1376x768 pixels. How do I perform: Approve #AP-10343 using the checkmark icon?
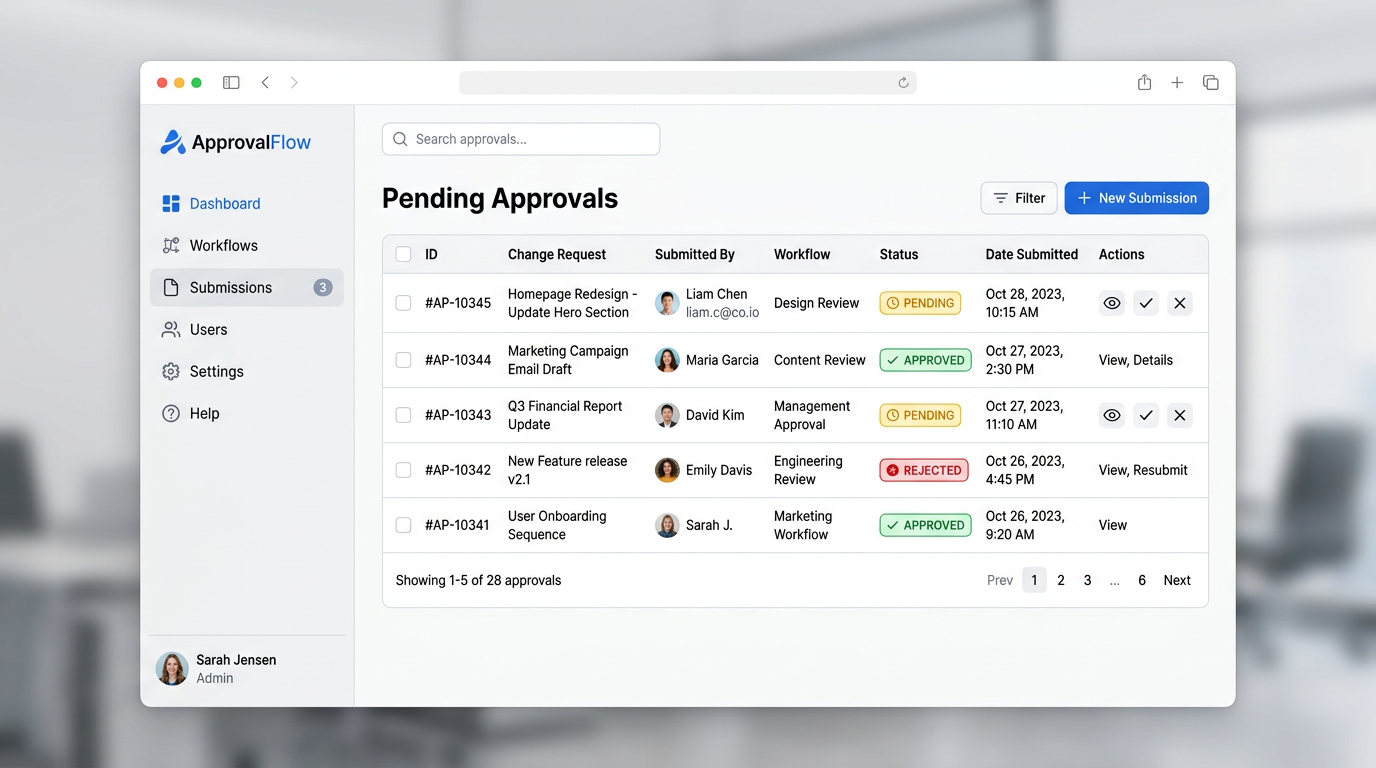(1146, 415)
